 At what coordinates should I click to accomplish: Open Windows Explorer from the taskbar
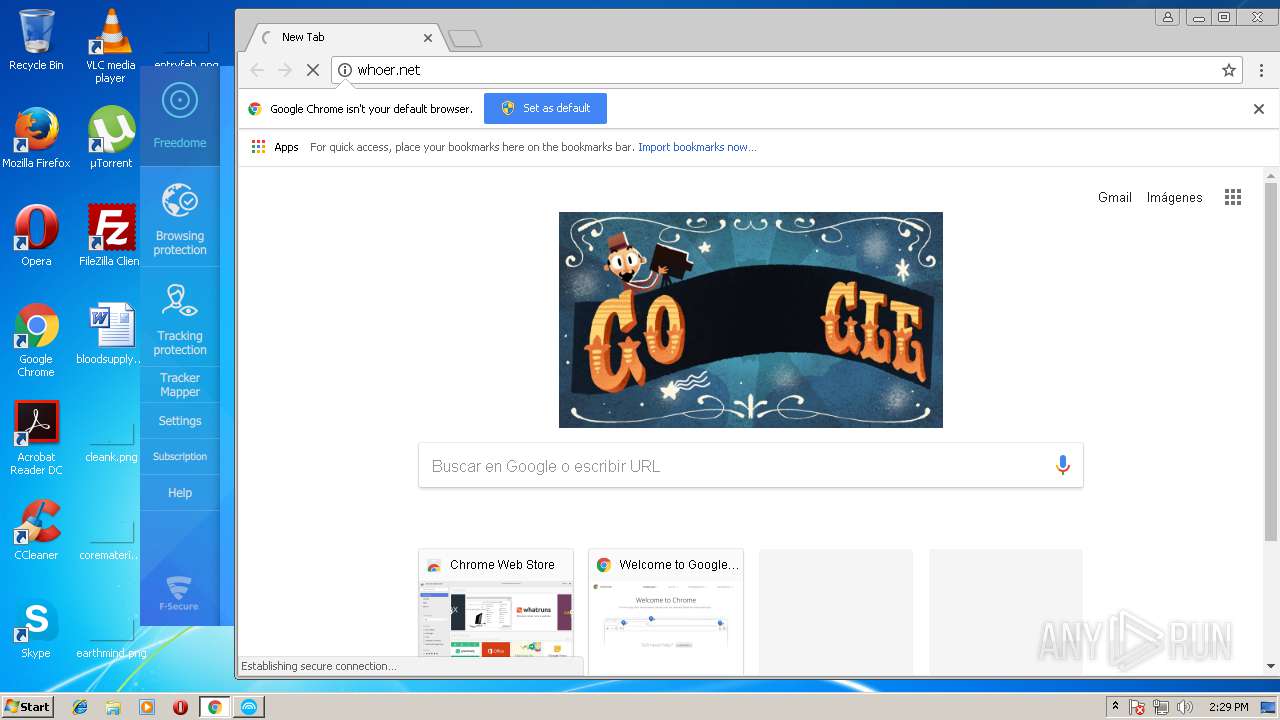[x=113, y=707]
